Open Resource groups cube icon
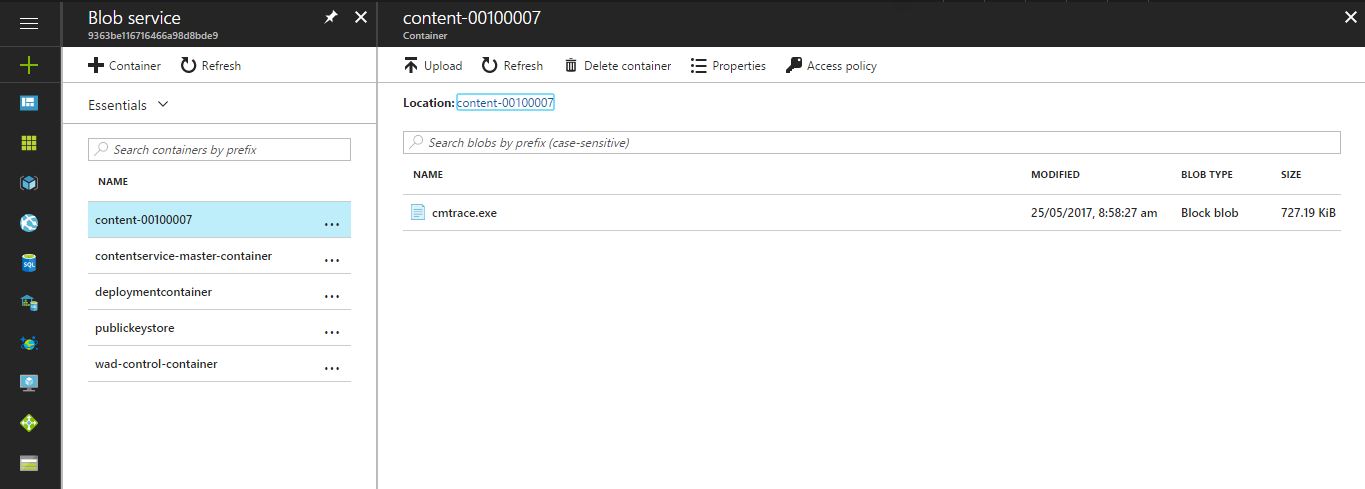This screenshot has width=1365, height=489. coord(29,183)
